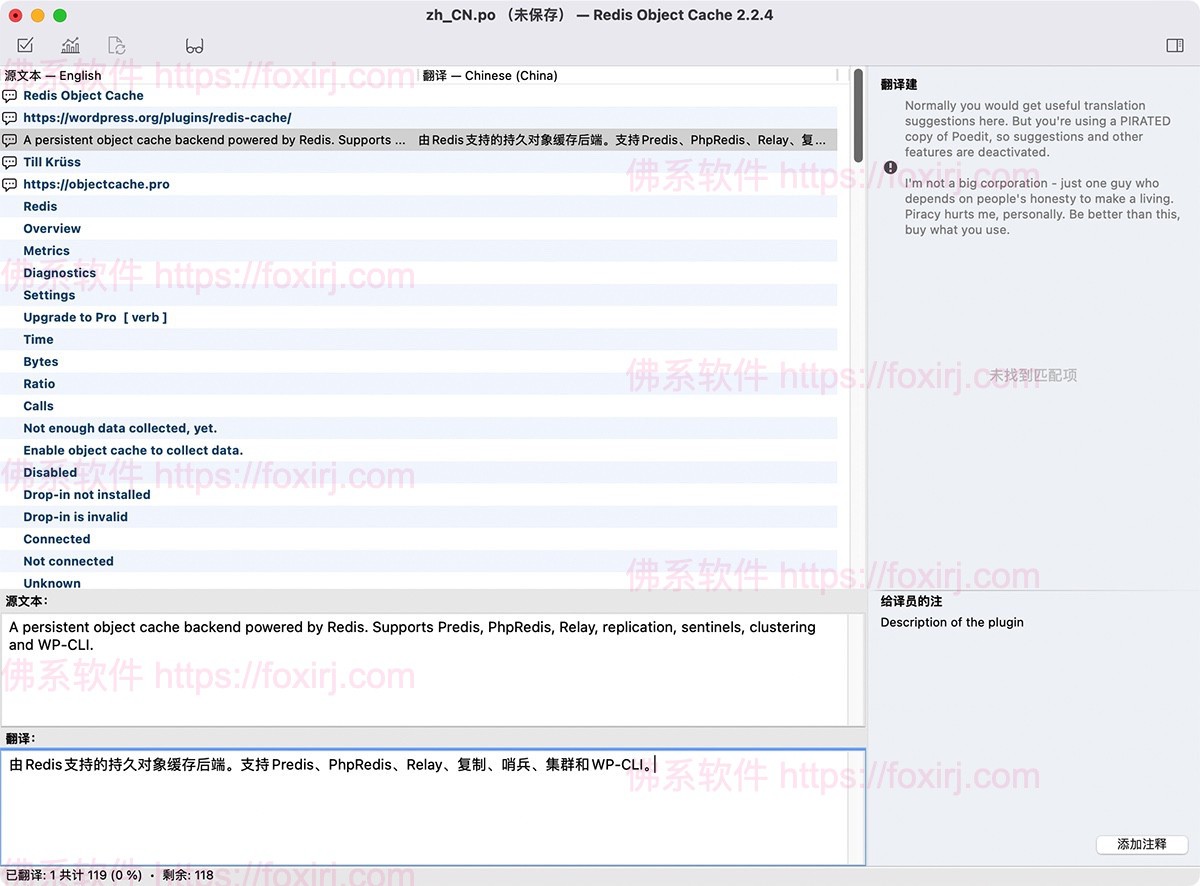Select the Diagnostics string row
This screenshot has width=1200, height=886.
[x=59, y=272]
